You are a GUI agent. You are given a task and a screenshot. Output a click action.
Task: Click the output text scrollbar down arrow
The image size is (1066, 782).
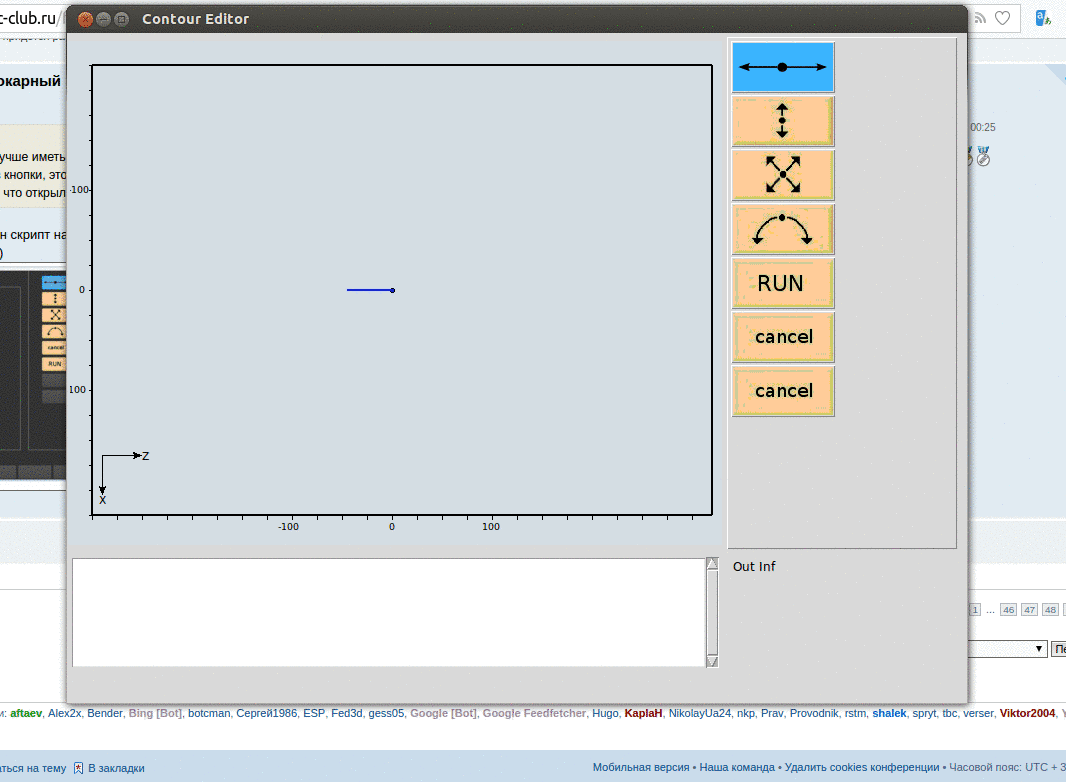(x=712, y=661)
